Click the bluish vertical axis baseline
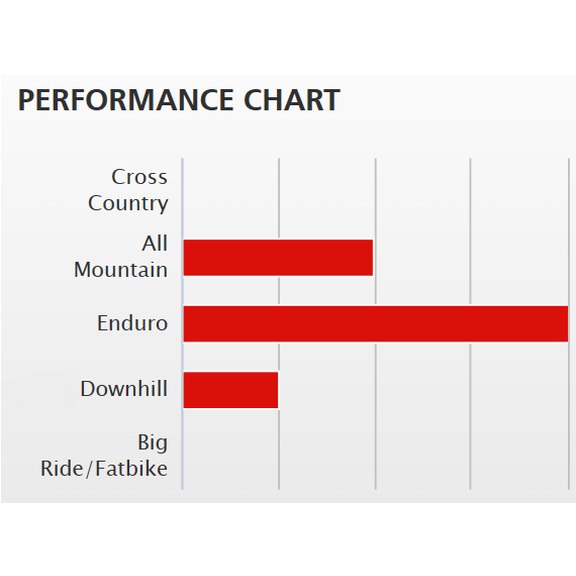Screen dimensions: 576x576 (182, 324)
